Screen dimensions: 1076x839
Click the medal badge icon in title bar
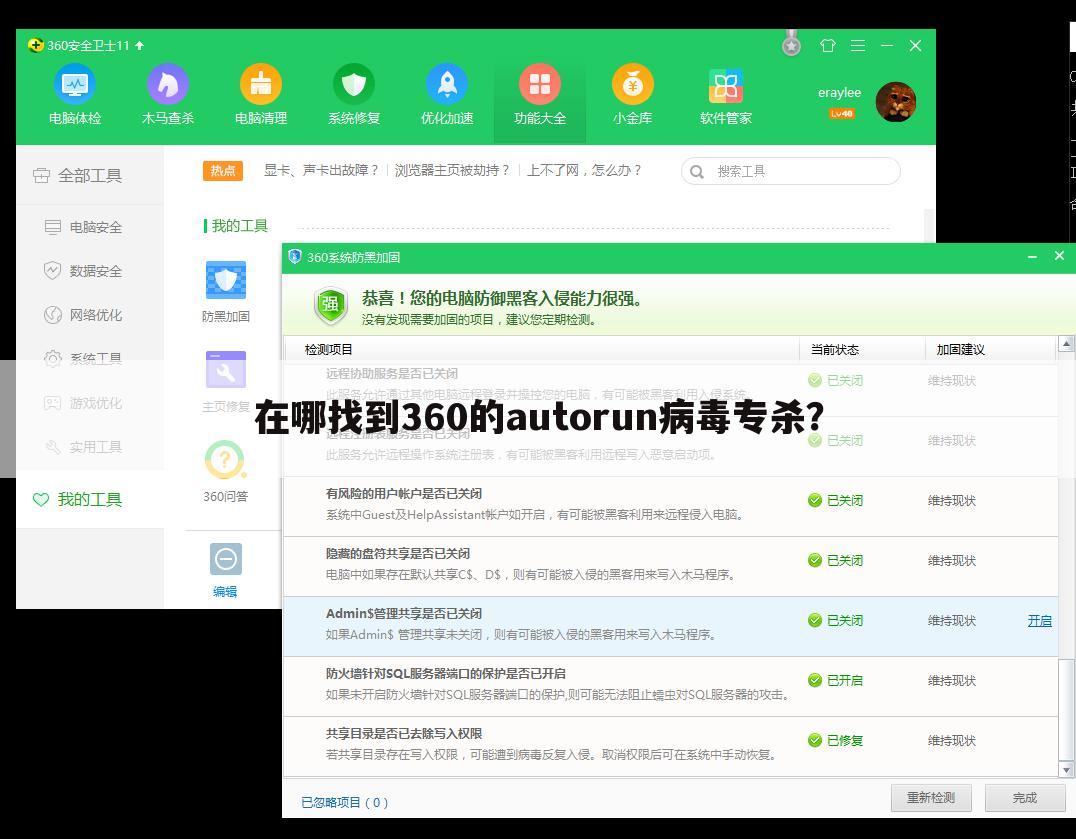click(x=791, y=44)
